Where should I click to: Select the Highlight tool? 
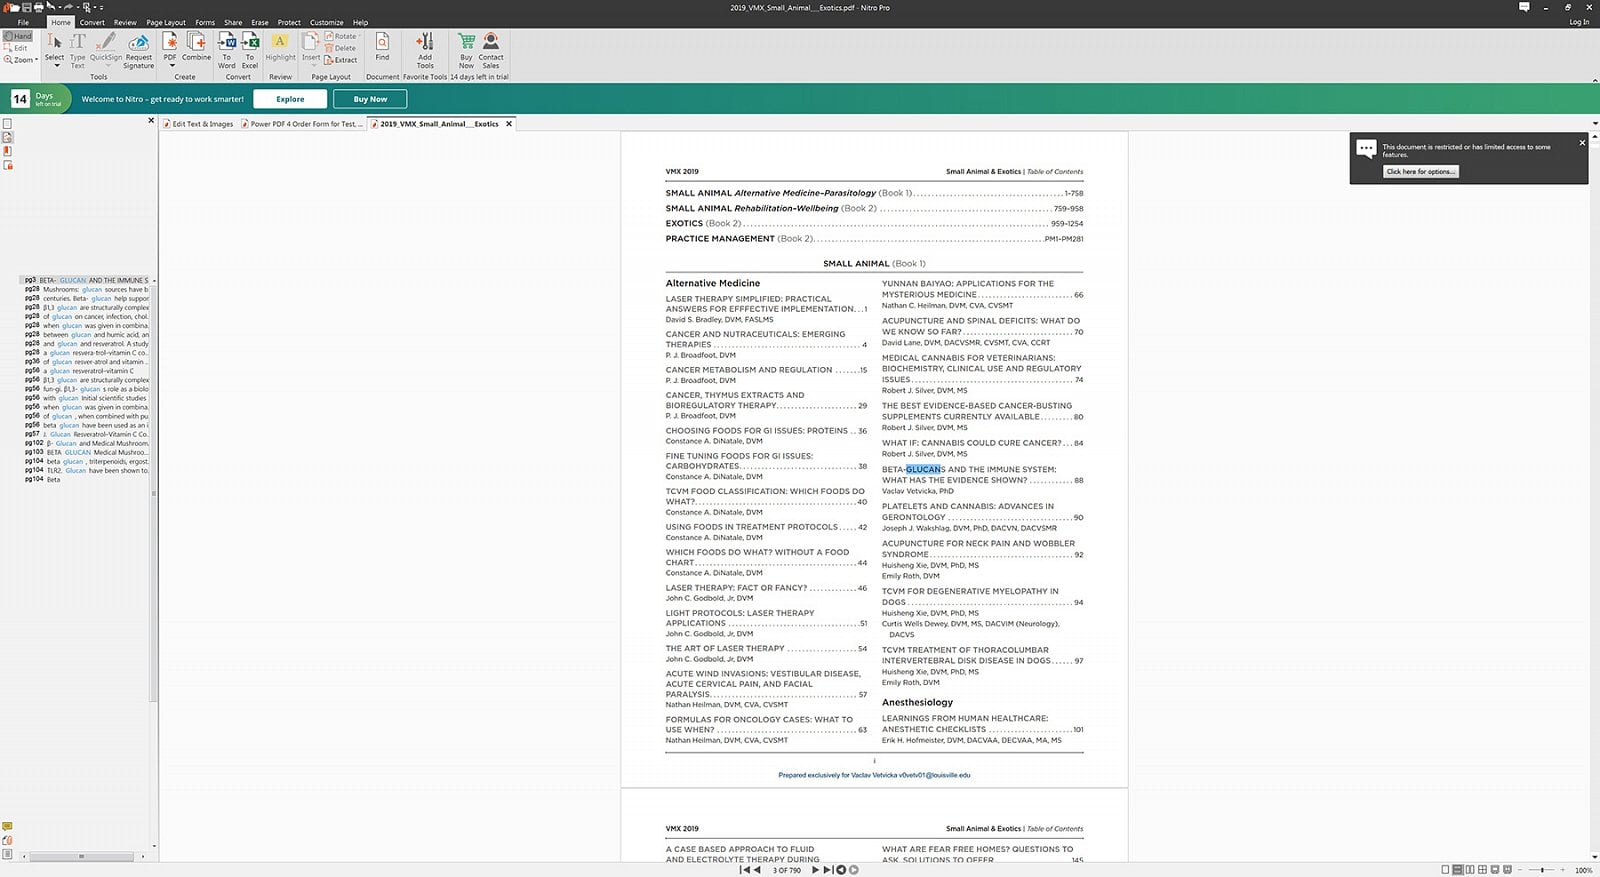point(280,46)
